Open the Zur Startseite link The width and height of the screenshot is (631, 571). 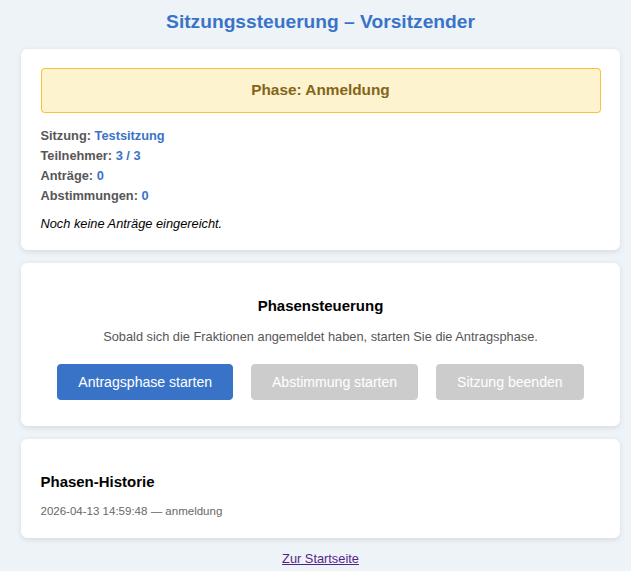(x=320, y=558)
